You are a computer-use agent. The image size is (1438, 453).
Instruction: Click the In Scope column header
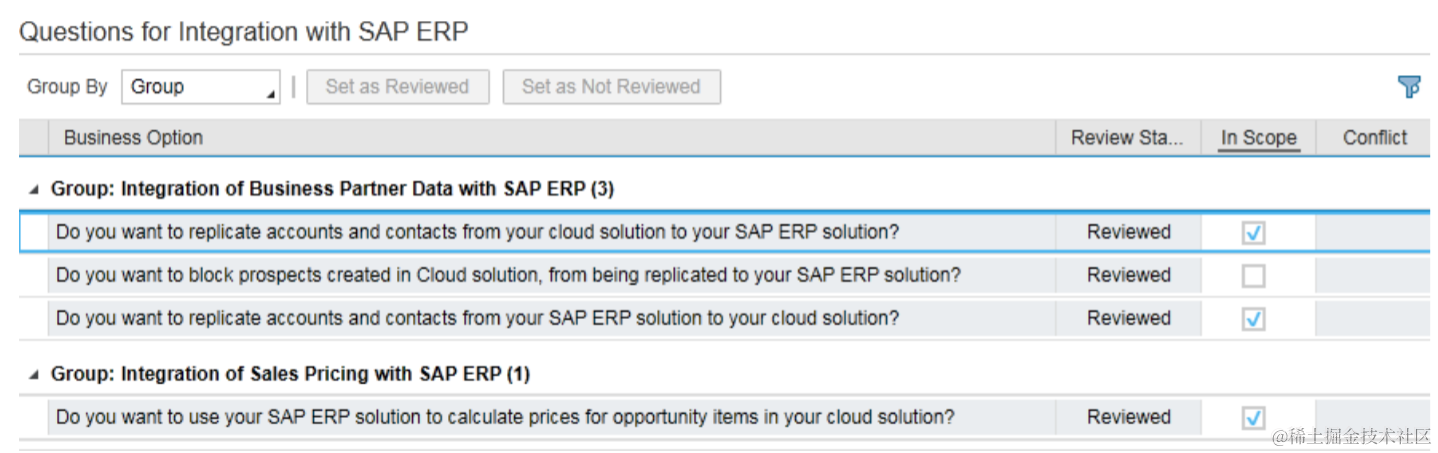[x=1258, y=138]
